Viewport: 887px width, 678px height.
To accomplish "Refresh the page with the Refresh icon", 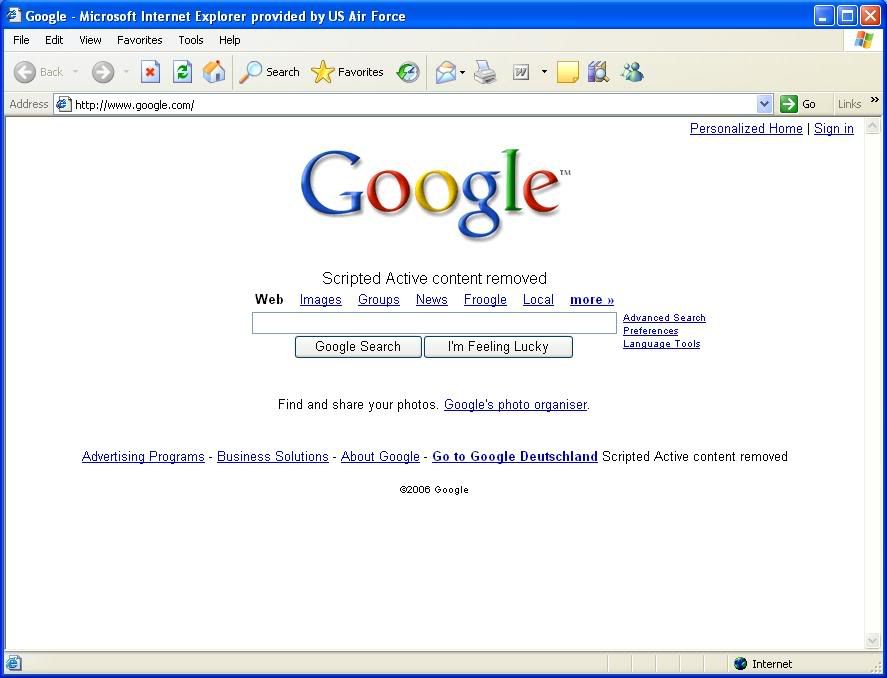I will (x=182, y=72).
